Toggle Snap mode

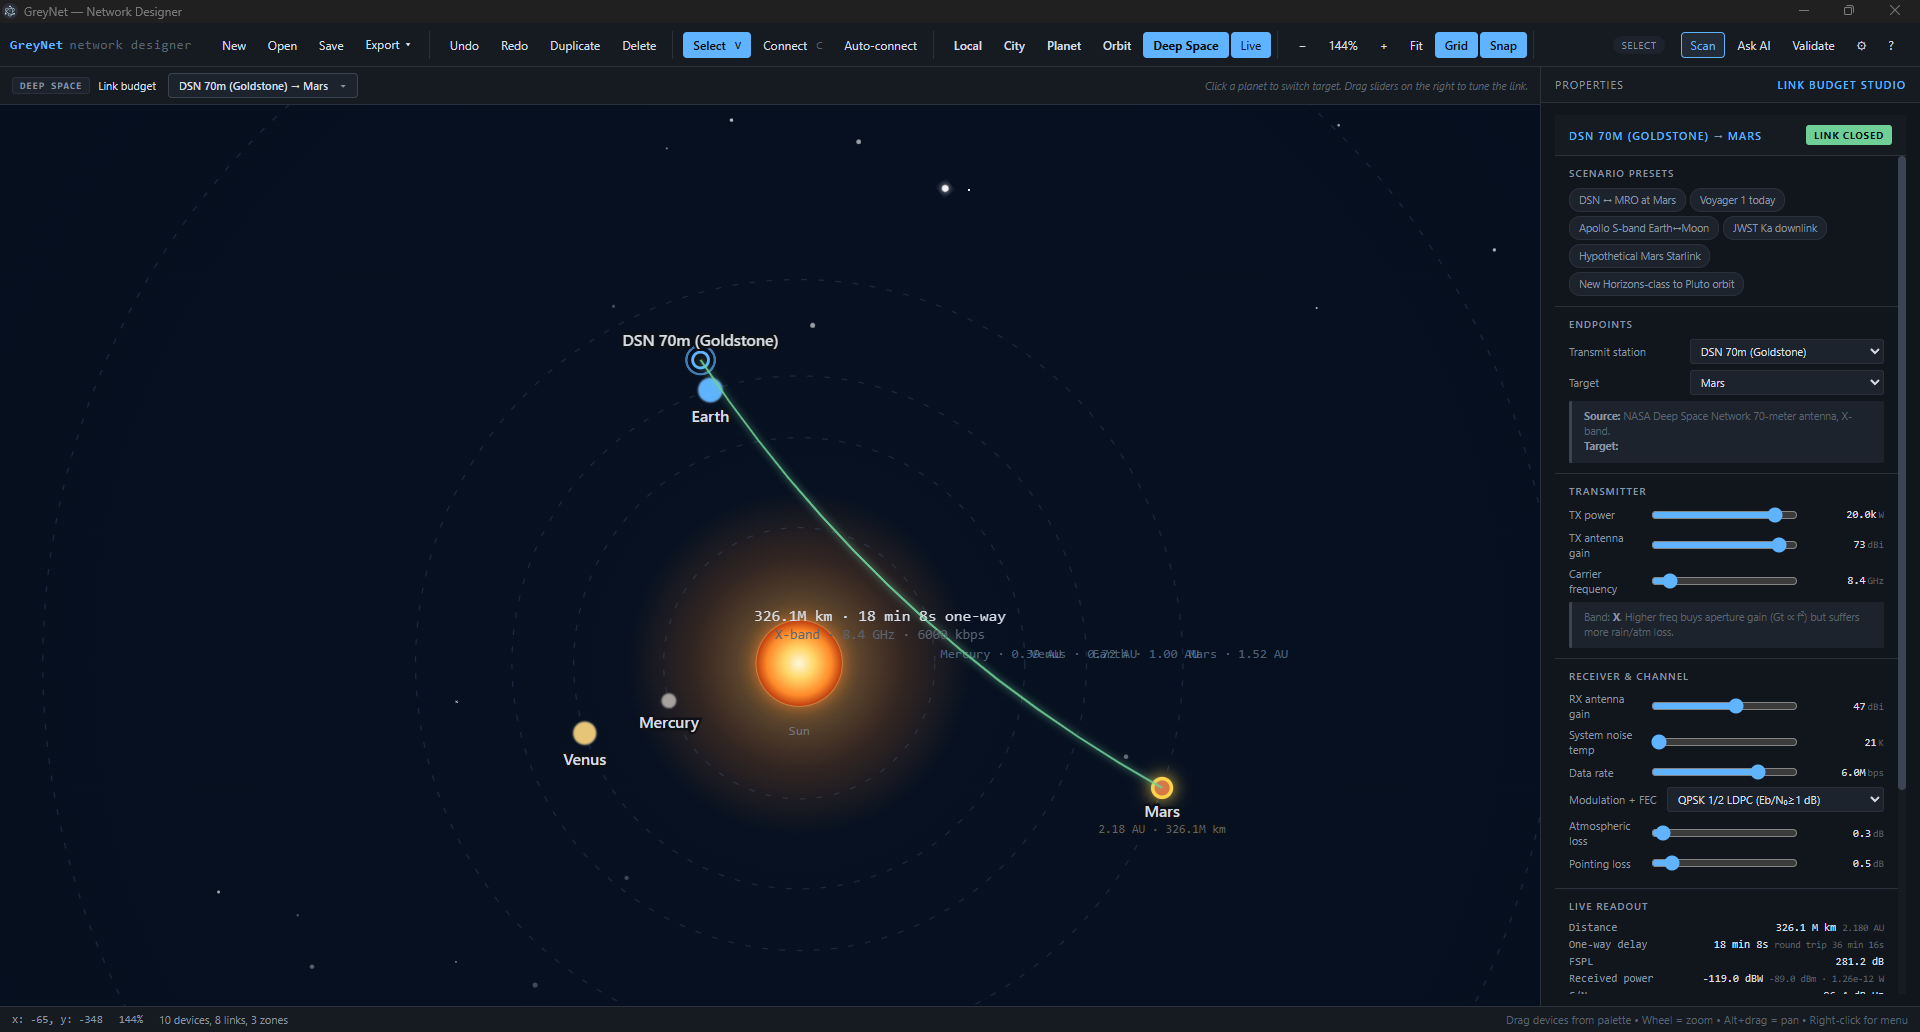click(x=1503, y=46)
